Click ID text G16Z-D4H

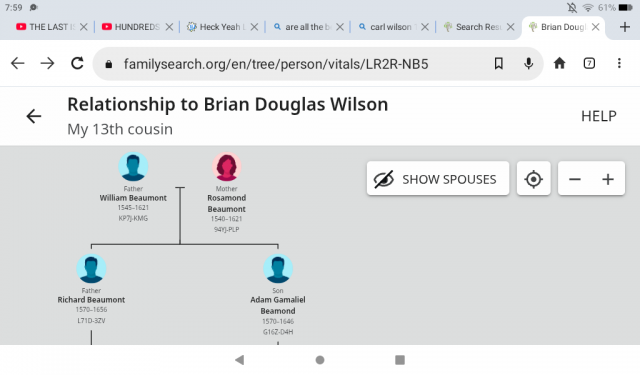pos(278,332)
